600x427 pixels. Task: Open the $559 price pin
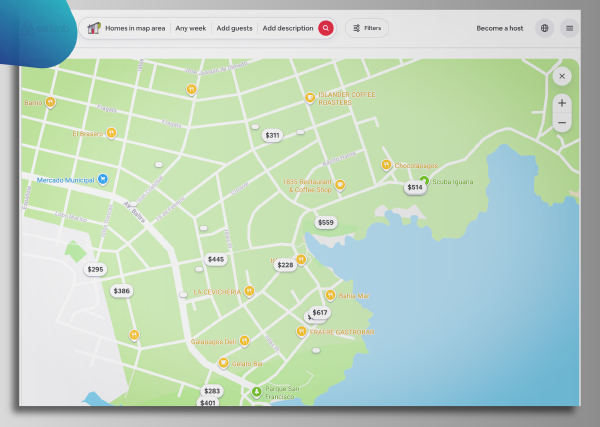[x=326, y=222]
